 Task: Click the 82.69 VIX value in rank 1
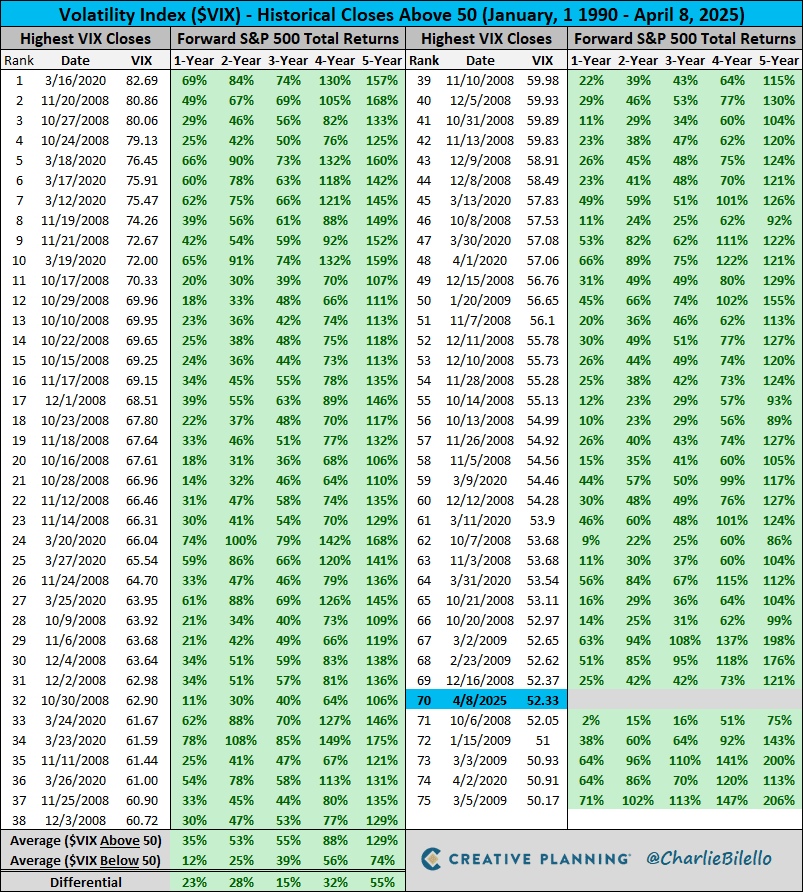pos(142,78)
